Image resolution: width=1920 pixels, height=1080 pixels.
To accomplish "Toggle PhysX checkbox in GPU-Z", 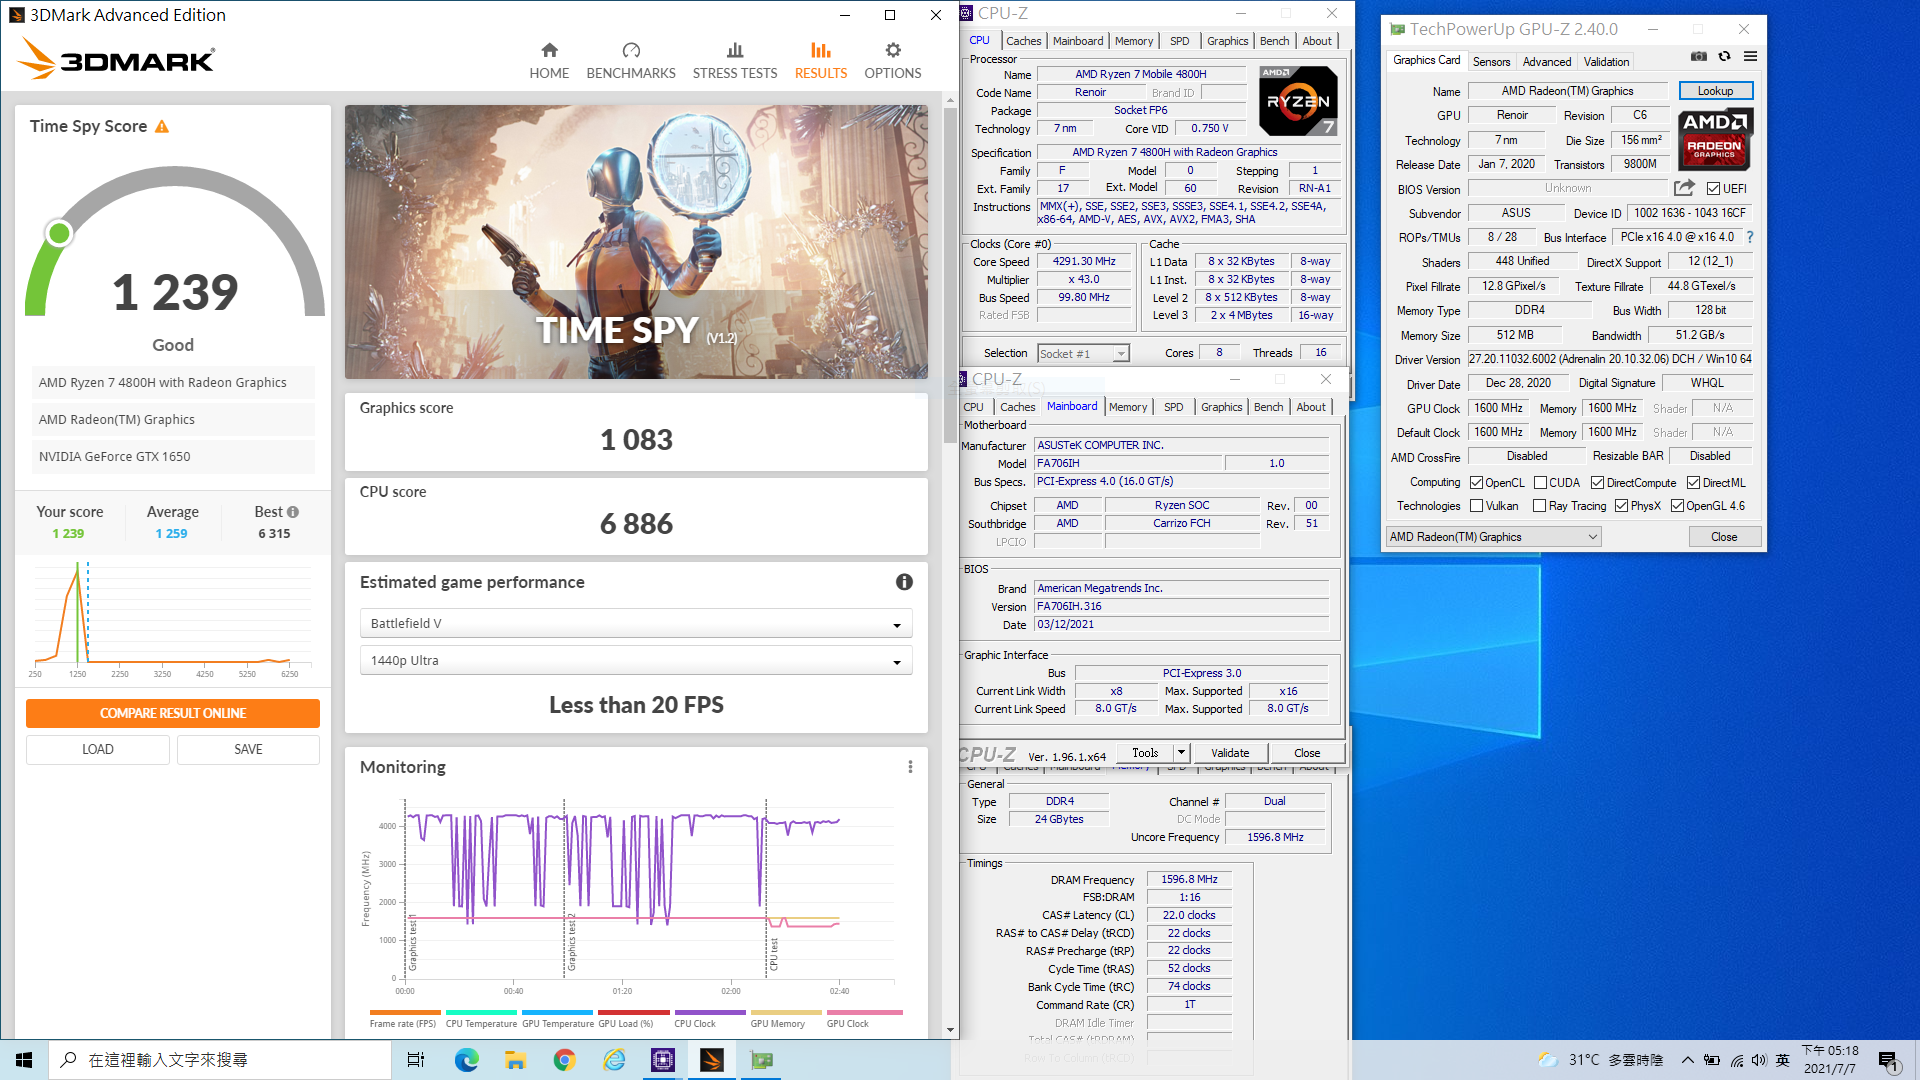I will [1621, 506].
